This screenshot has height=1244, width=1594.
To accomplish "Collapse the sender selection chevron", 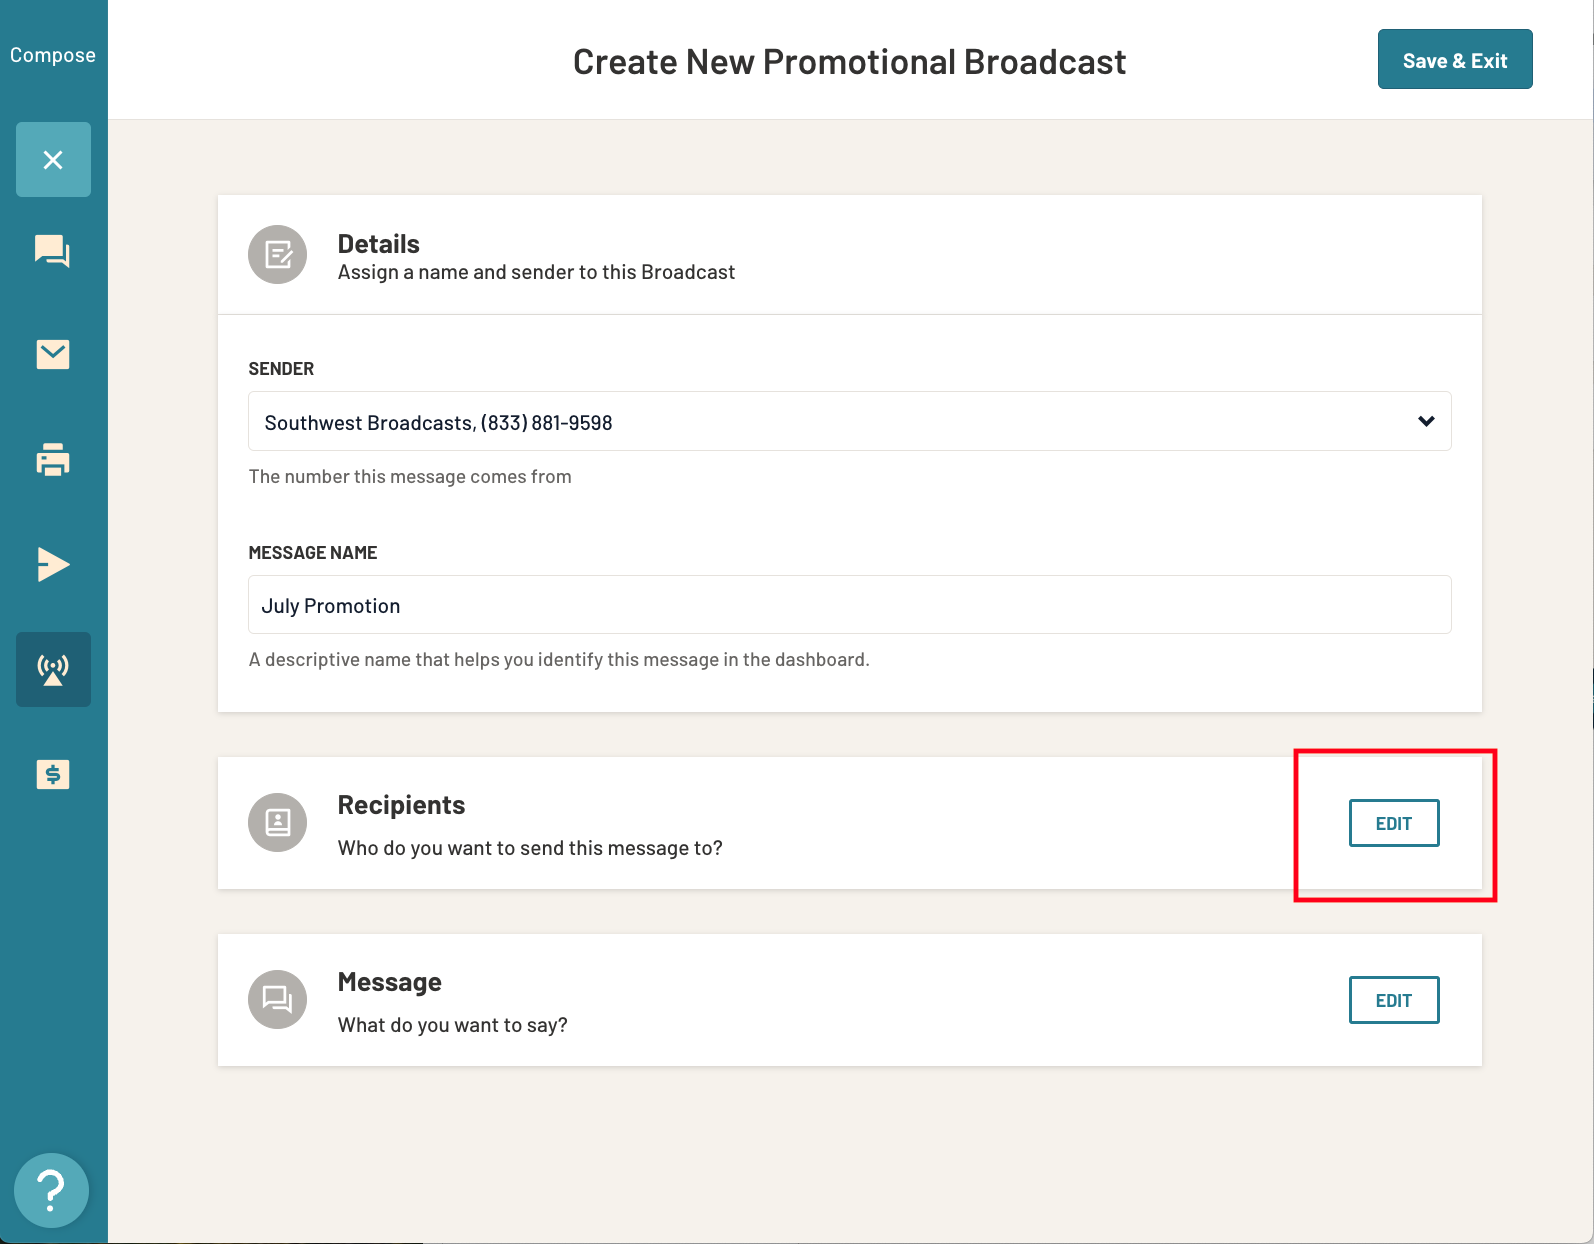I will tap(1425, 421).
